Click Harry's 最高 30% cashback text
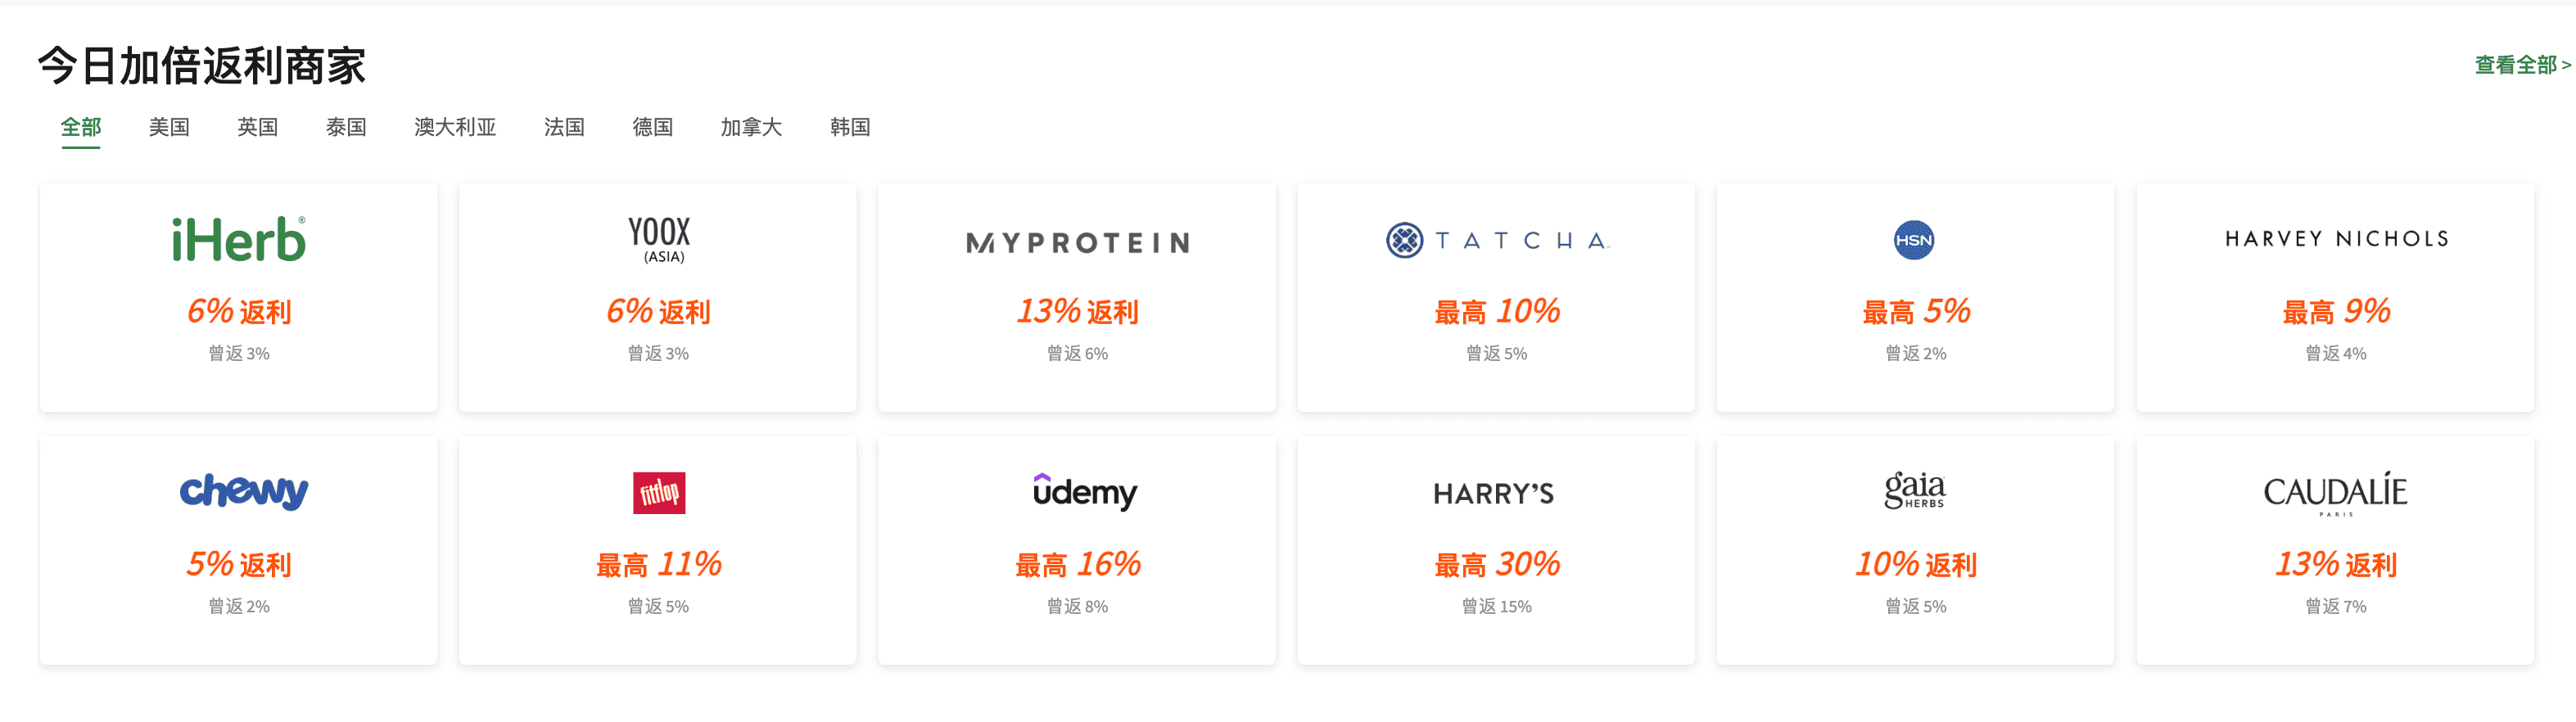The image size is (2576, 722). pyautogui.click(x=1497, y=564)
